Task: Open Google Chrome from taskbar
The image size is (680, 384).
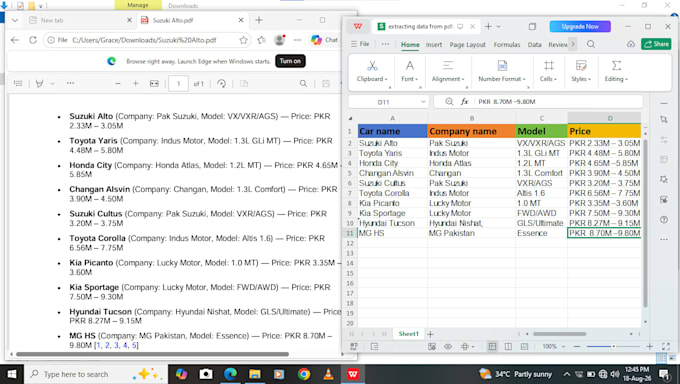Action: coord(304,374)
